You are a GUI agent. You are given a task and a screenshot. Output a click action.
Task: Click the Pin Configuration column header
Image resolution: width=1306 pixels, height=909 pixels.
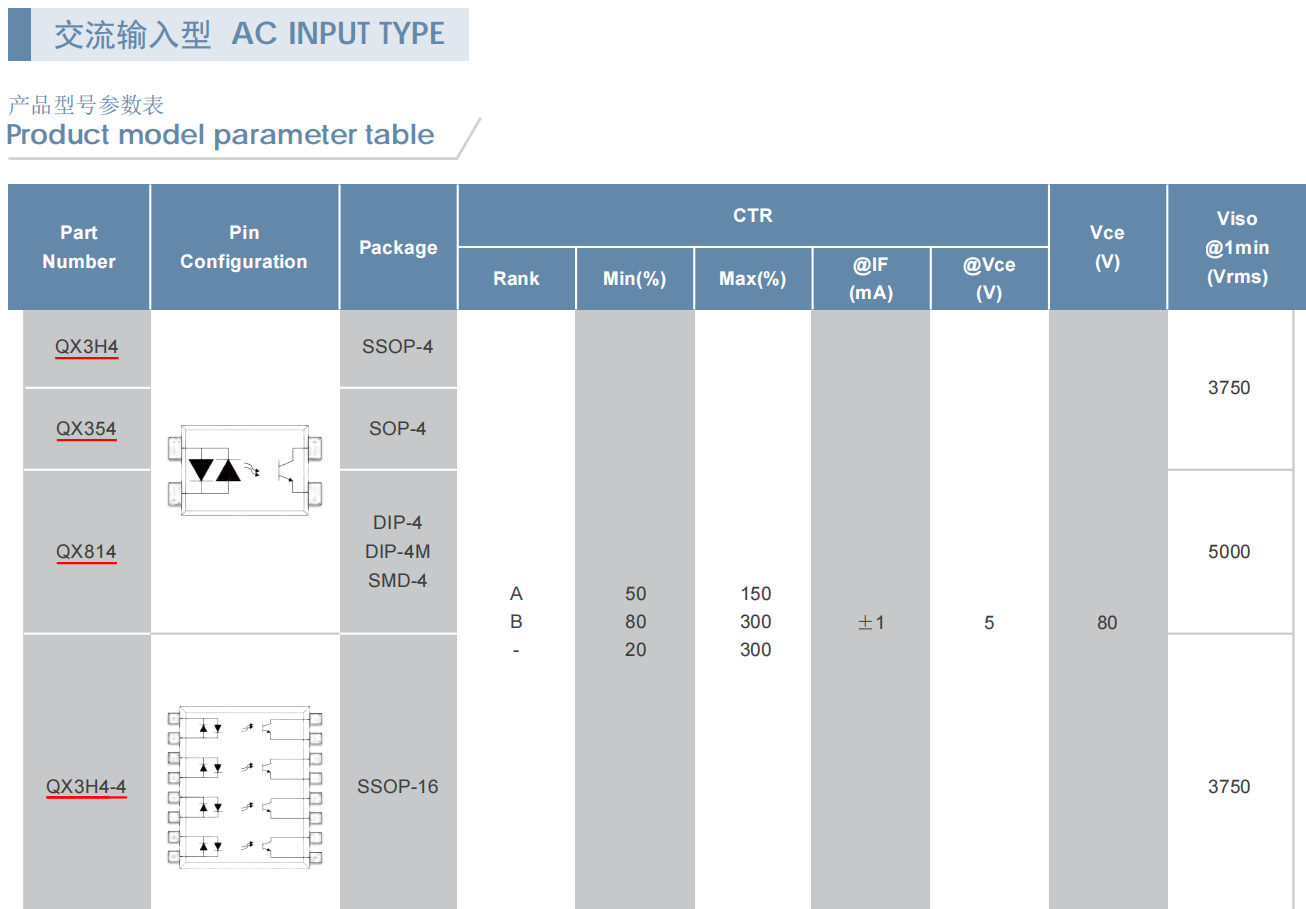[244, 247]
